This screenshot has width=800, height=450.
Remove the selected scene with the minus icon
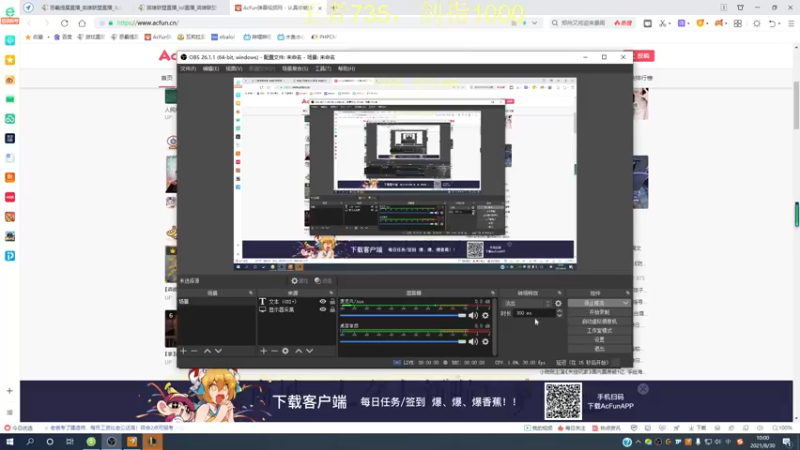coord(194,351)
